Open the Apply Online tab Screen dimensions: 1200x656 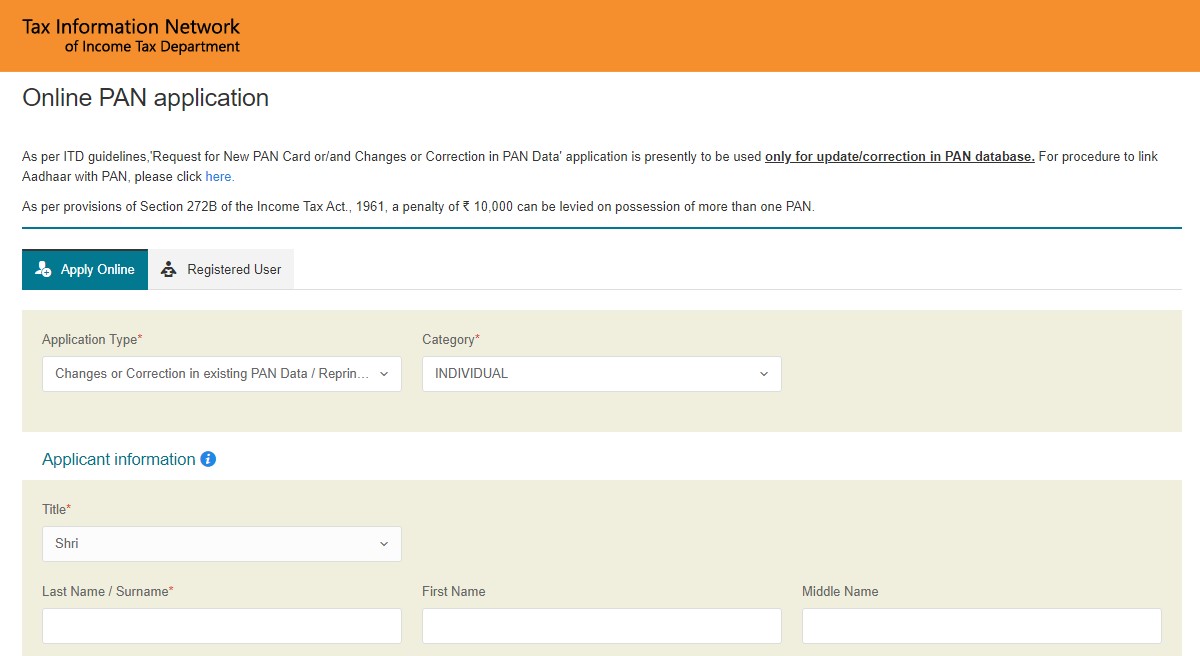(x=85, y=269)
